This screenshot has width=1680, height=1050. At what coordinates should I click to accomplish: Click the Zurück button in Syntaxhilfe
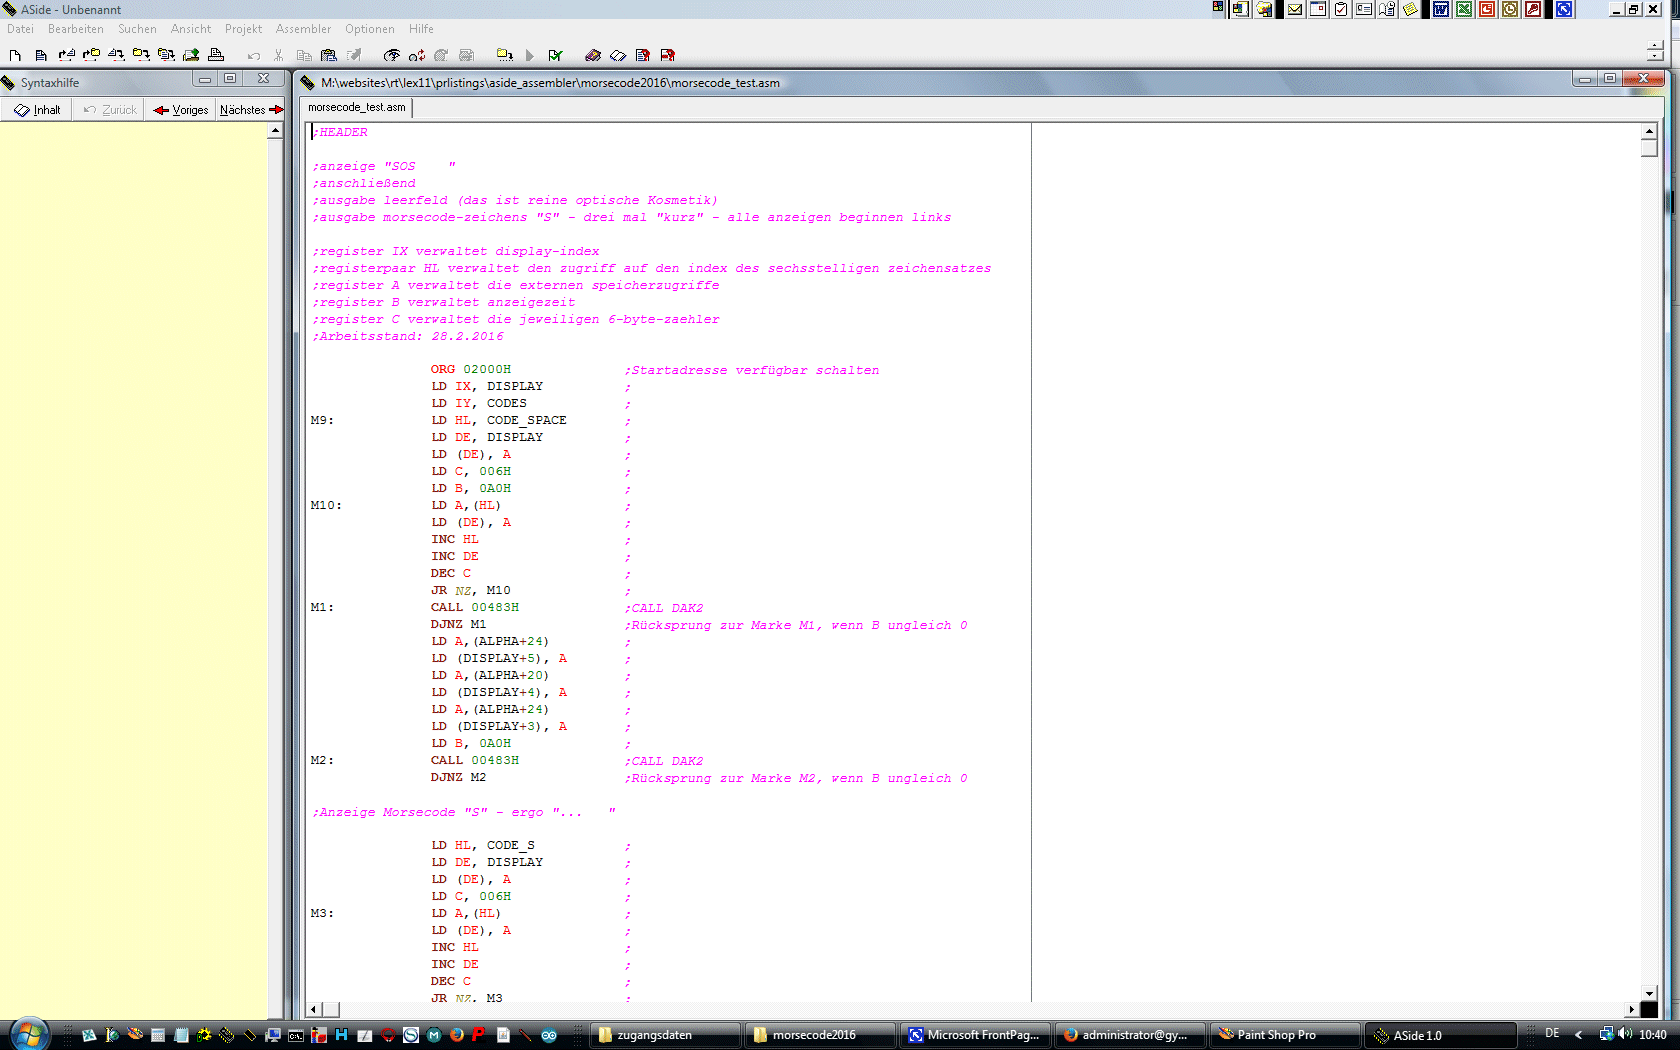110,110
